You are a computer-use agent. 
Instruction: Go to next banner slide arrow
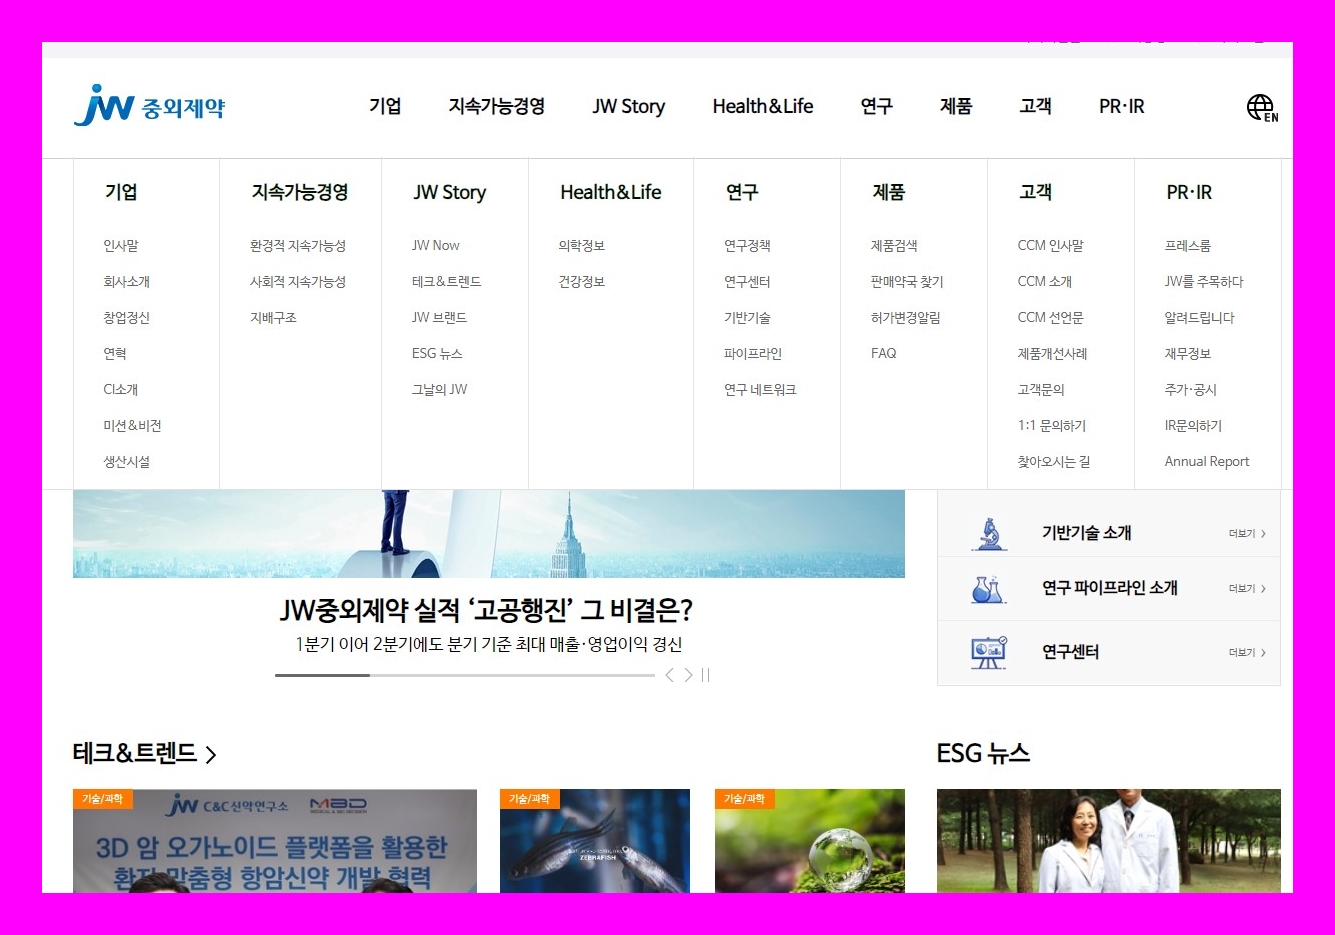click(x=688, y=675)
